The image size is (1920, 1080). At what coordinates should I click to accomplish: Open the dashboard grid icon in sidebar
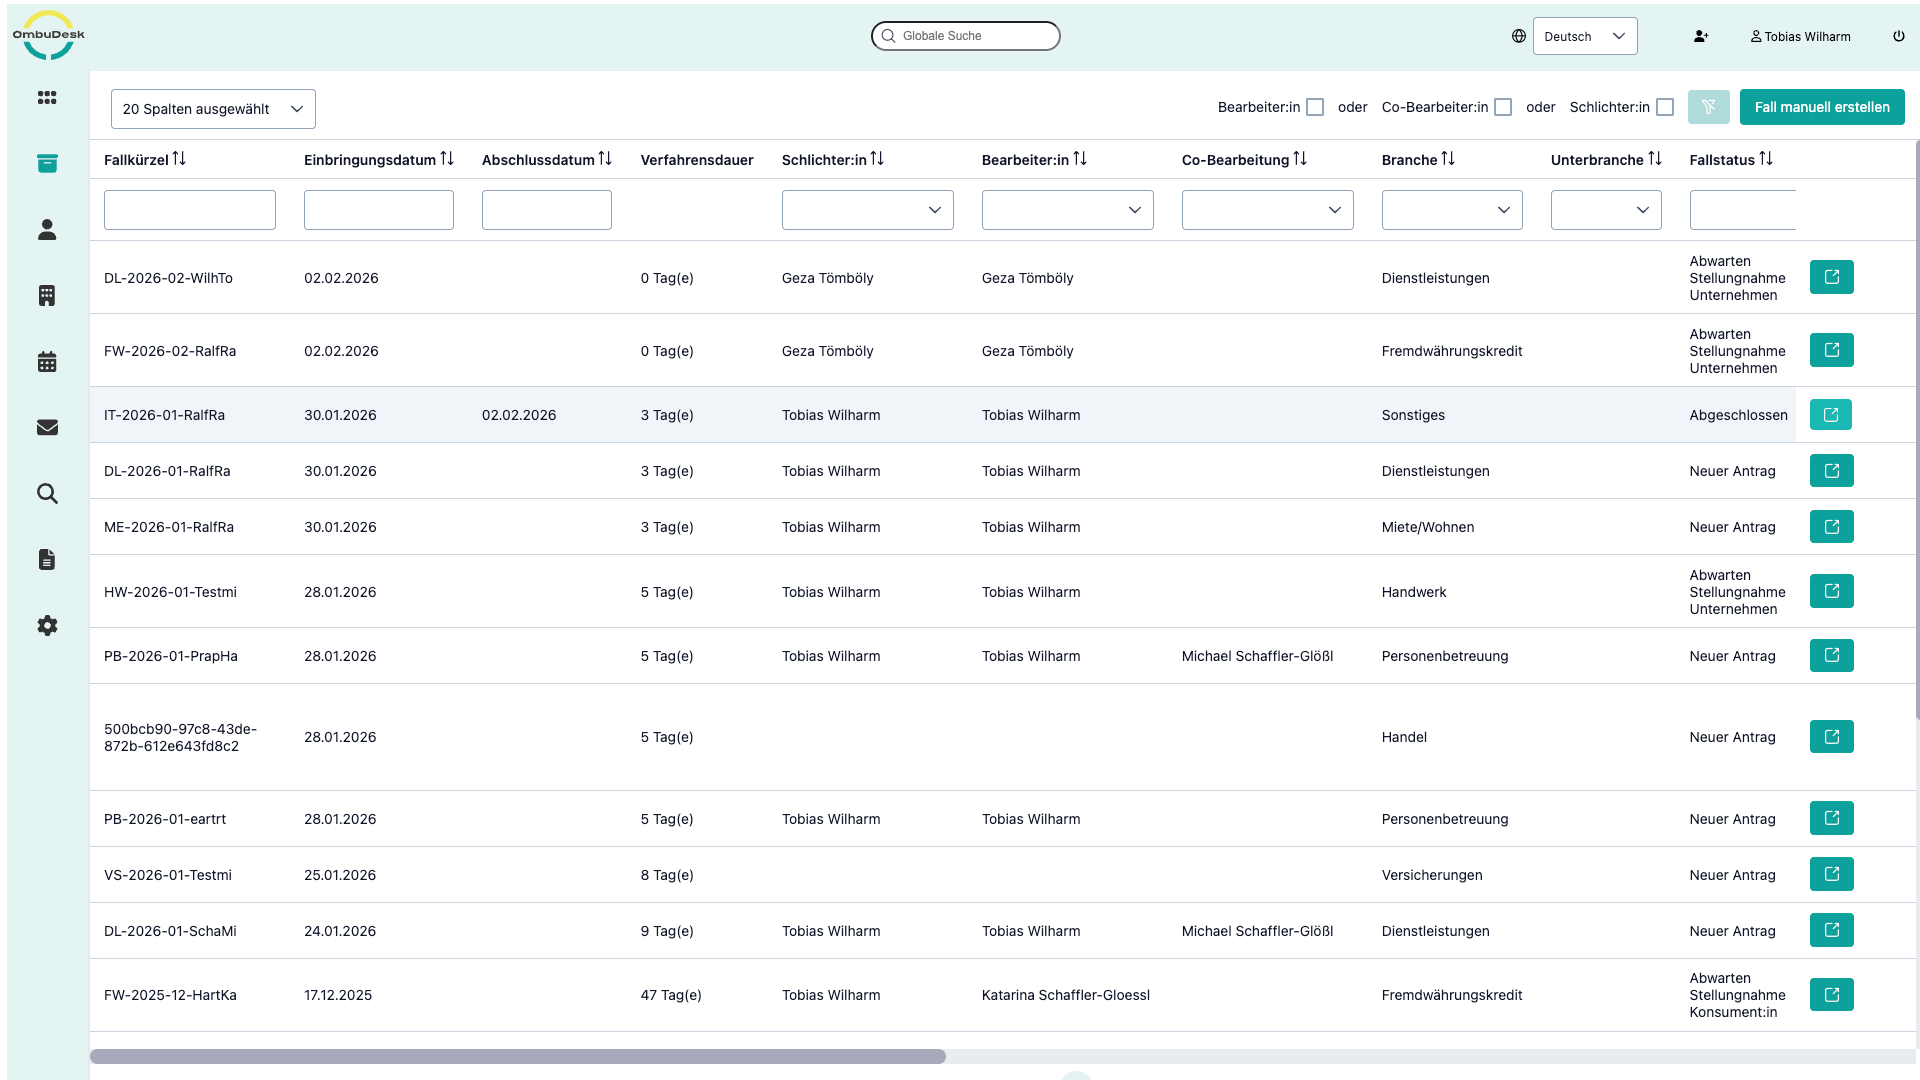pos(47,98)
